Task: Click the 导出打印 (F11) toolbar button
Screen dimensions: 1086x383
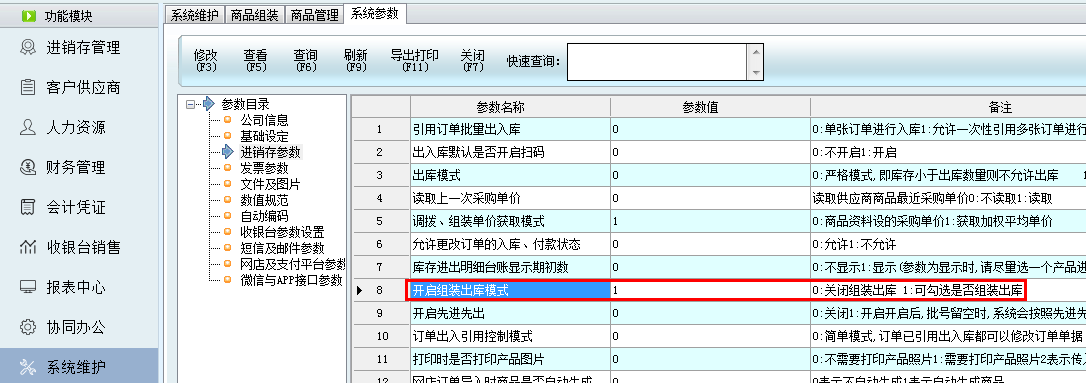Action: (415, 61)
